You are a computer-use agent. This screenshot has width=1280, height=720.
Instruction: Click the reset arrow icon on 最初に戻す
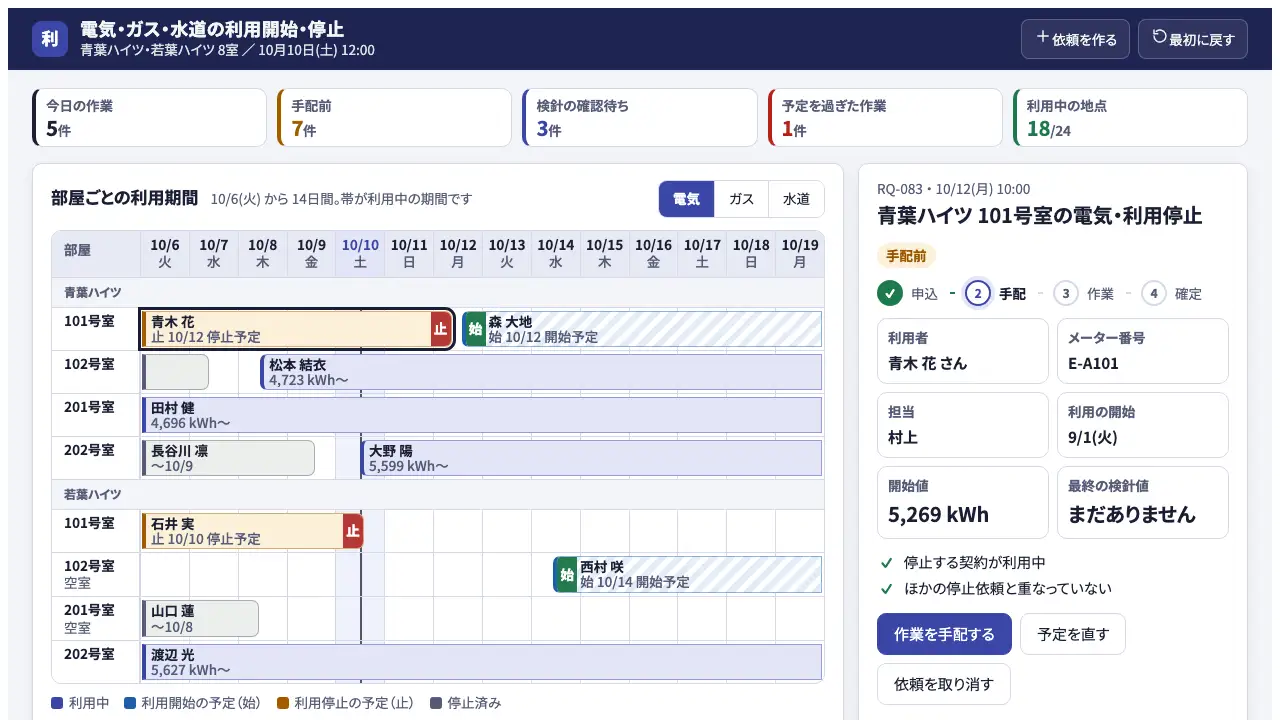click(1160, 38)
